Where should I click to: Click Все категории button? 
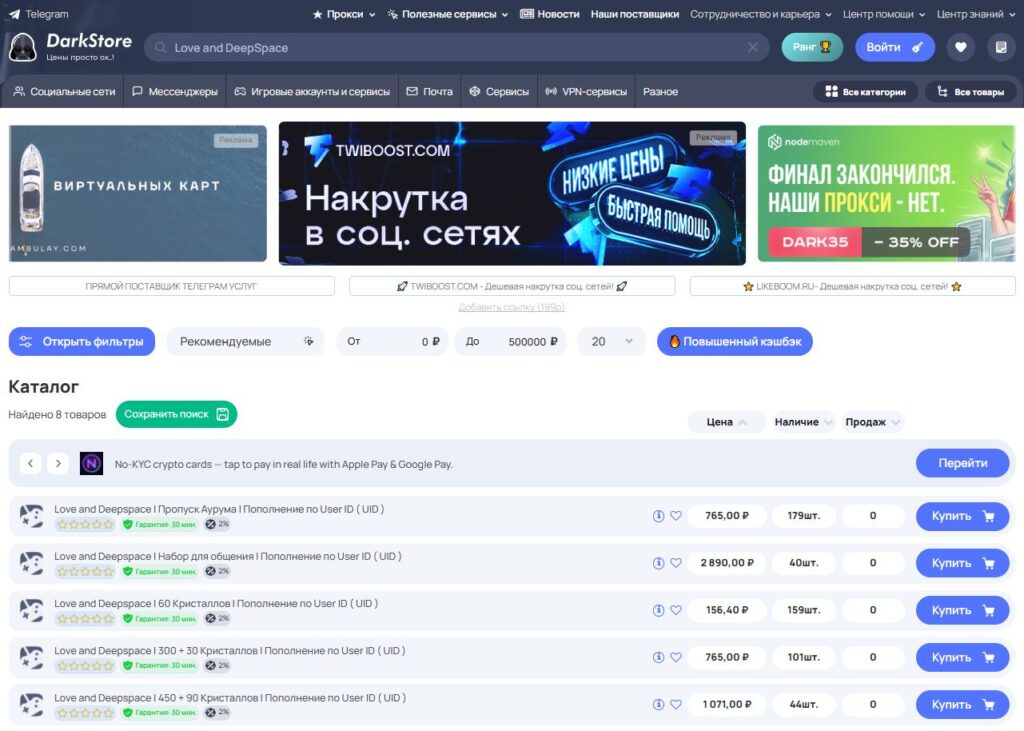(865, 91)
